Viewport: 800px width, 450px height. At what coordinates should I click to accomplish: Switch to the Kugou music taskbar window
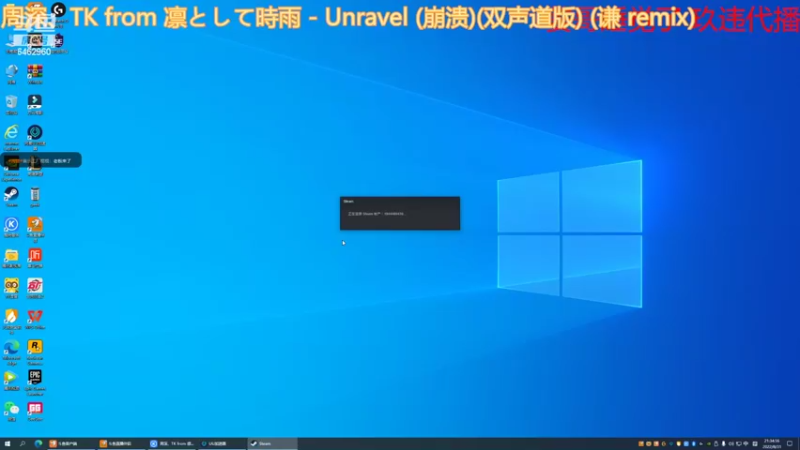click(172, 444)
